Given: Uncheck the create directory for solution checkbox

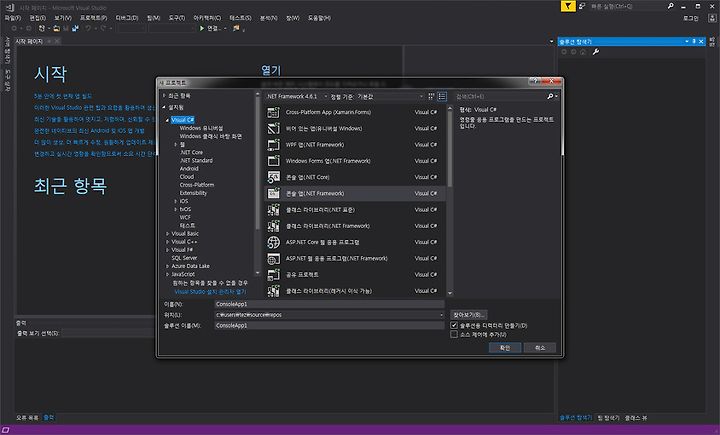Looking at the screenshot, I should [x=454, y=325].
